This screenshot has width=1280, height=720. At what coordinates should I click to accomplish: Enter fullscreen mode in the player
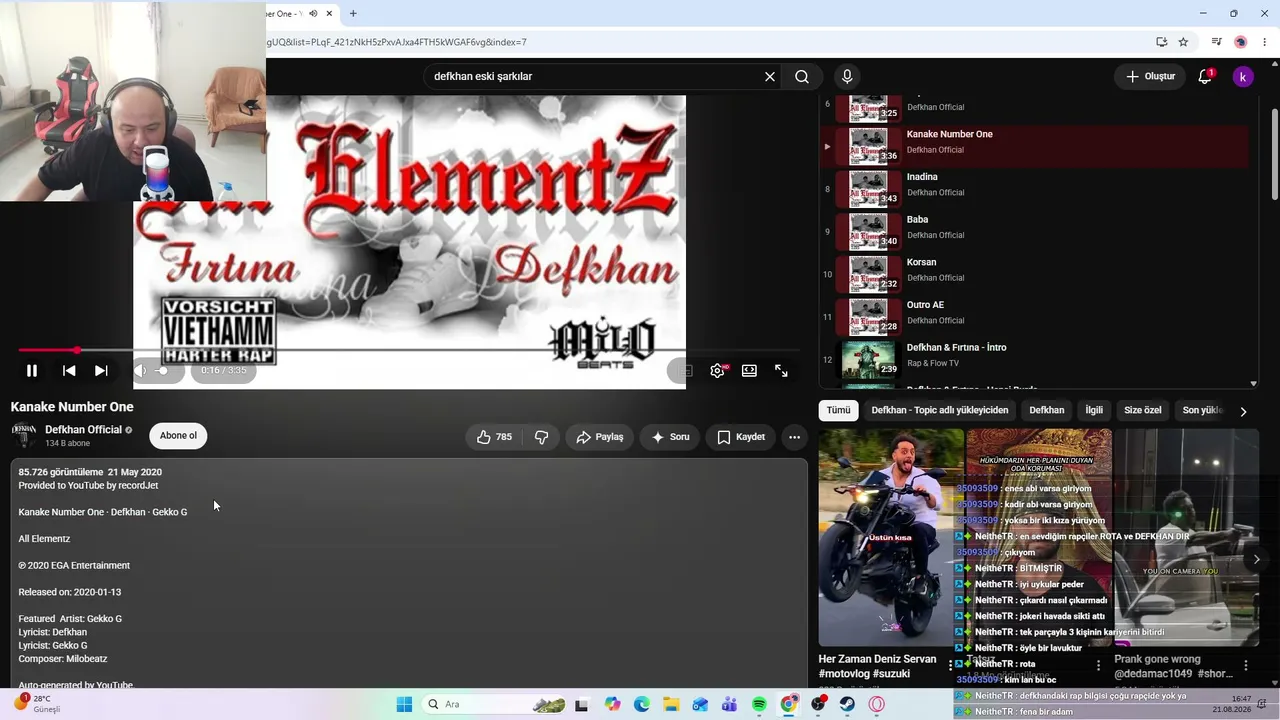point(781,371)
